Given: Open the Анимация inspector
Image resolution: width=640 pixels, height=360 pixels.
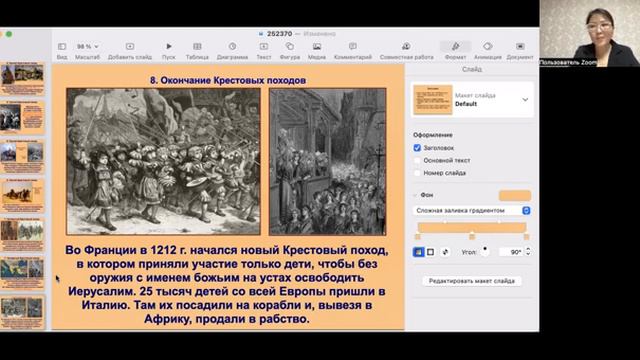Looking at the screenshot, I should point(488,51).
